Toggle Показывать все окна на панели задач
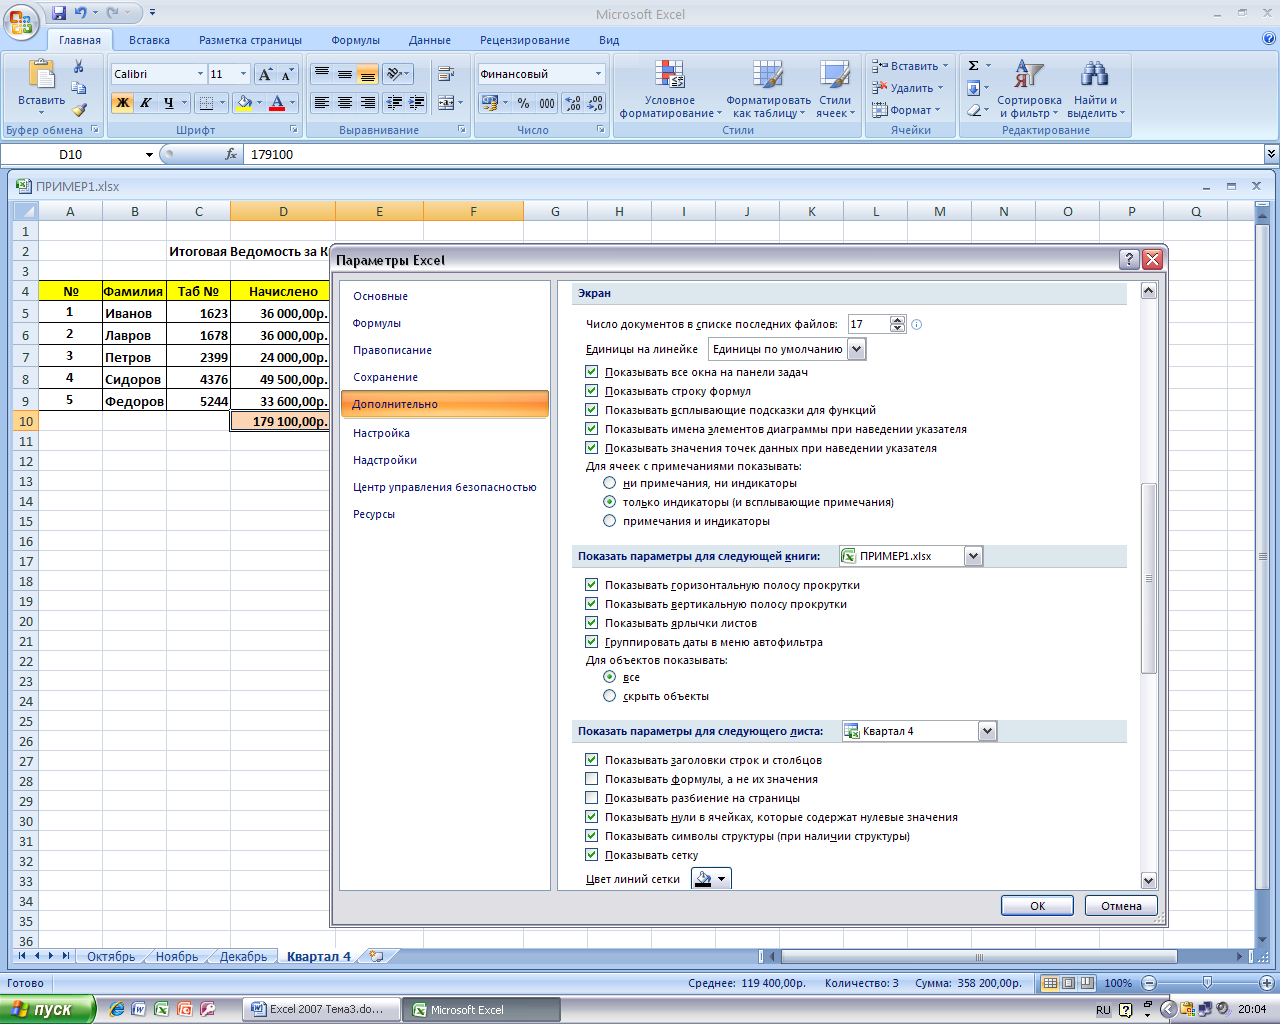1280x1024 pixels. point(591,372)
